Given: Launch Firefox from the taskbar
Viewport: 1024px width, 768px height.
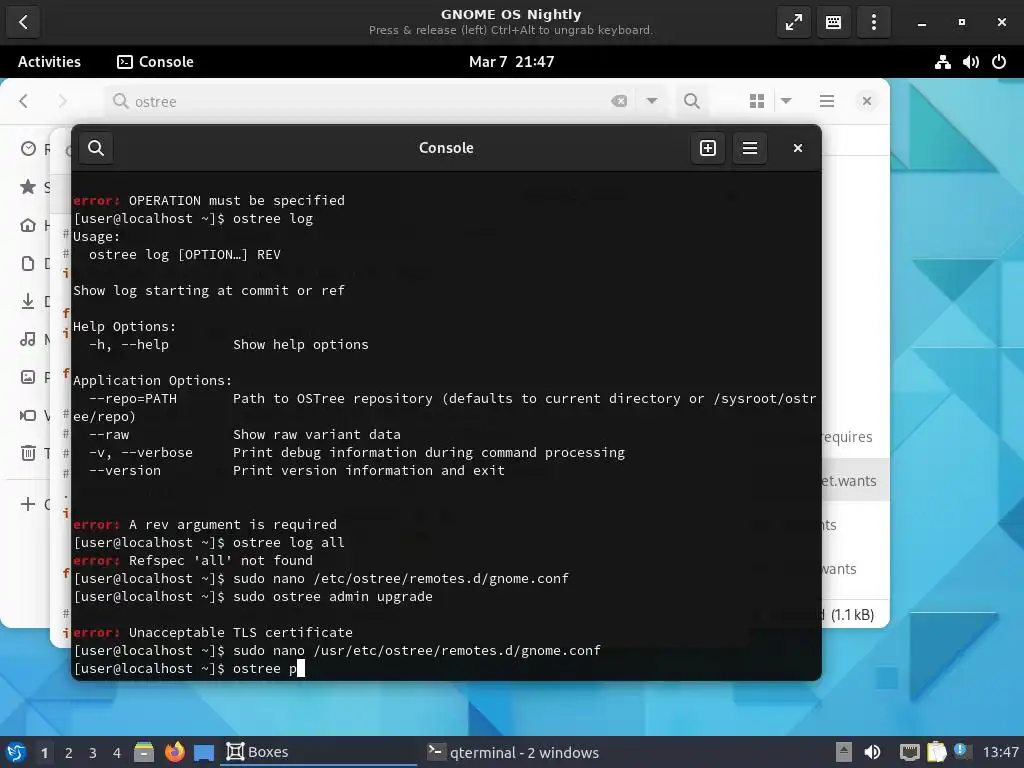Looking at the screenshot, I should [x=174, y=752].
